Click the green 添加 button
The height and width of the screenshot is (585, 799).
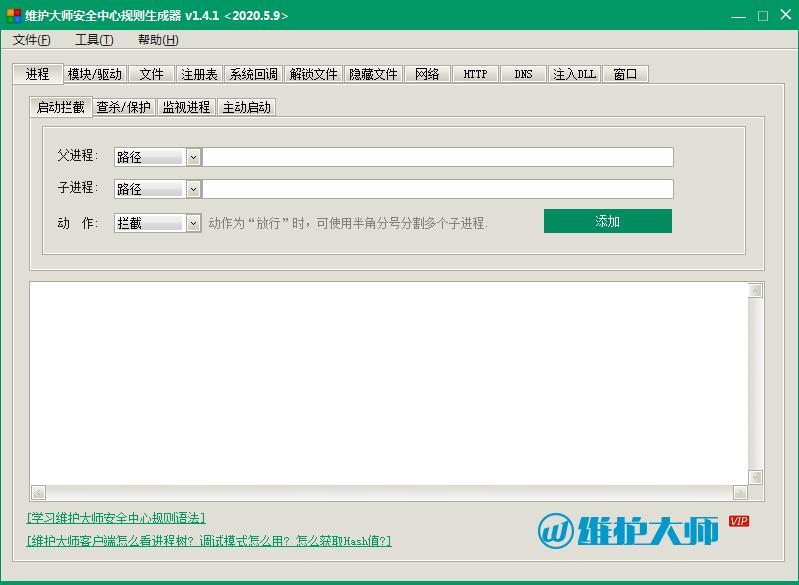(x=607, y=221)
